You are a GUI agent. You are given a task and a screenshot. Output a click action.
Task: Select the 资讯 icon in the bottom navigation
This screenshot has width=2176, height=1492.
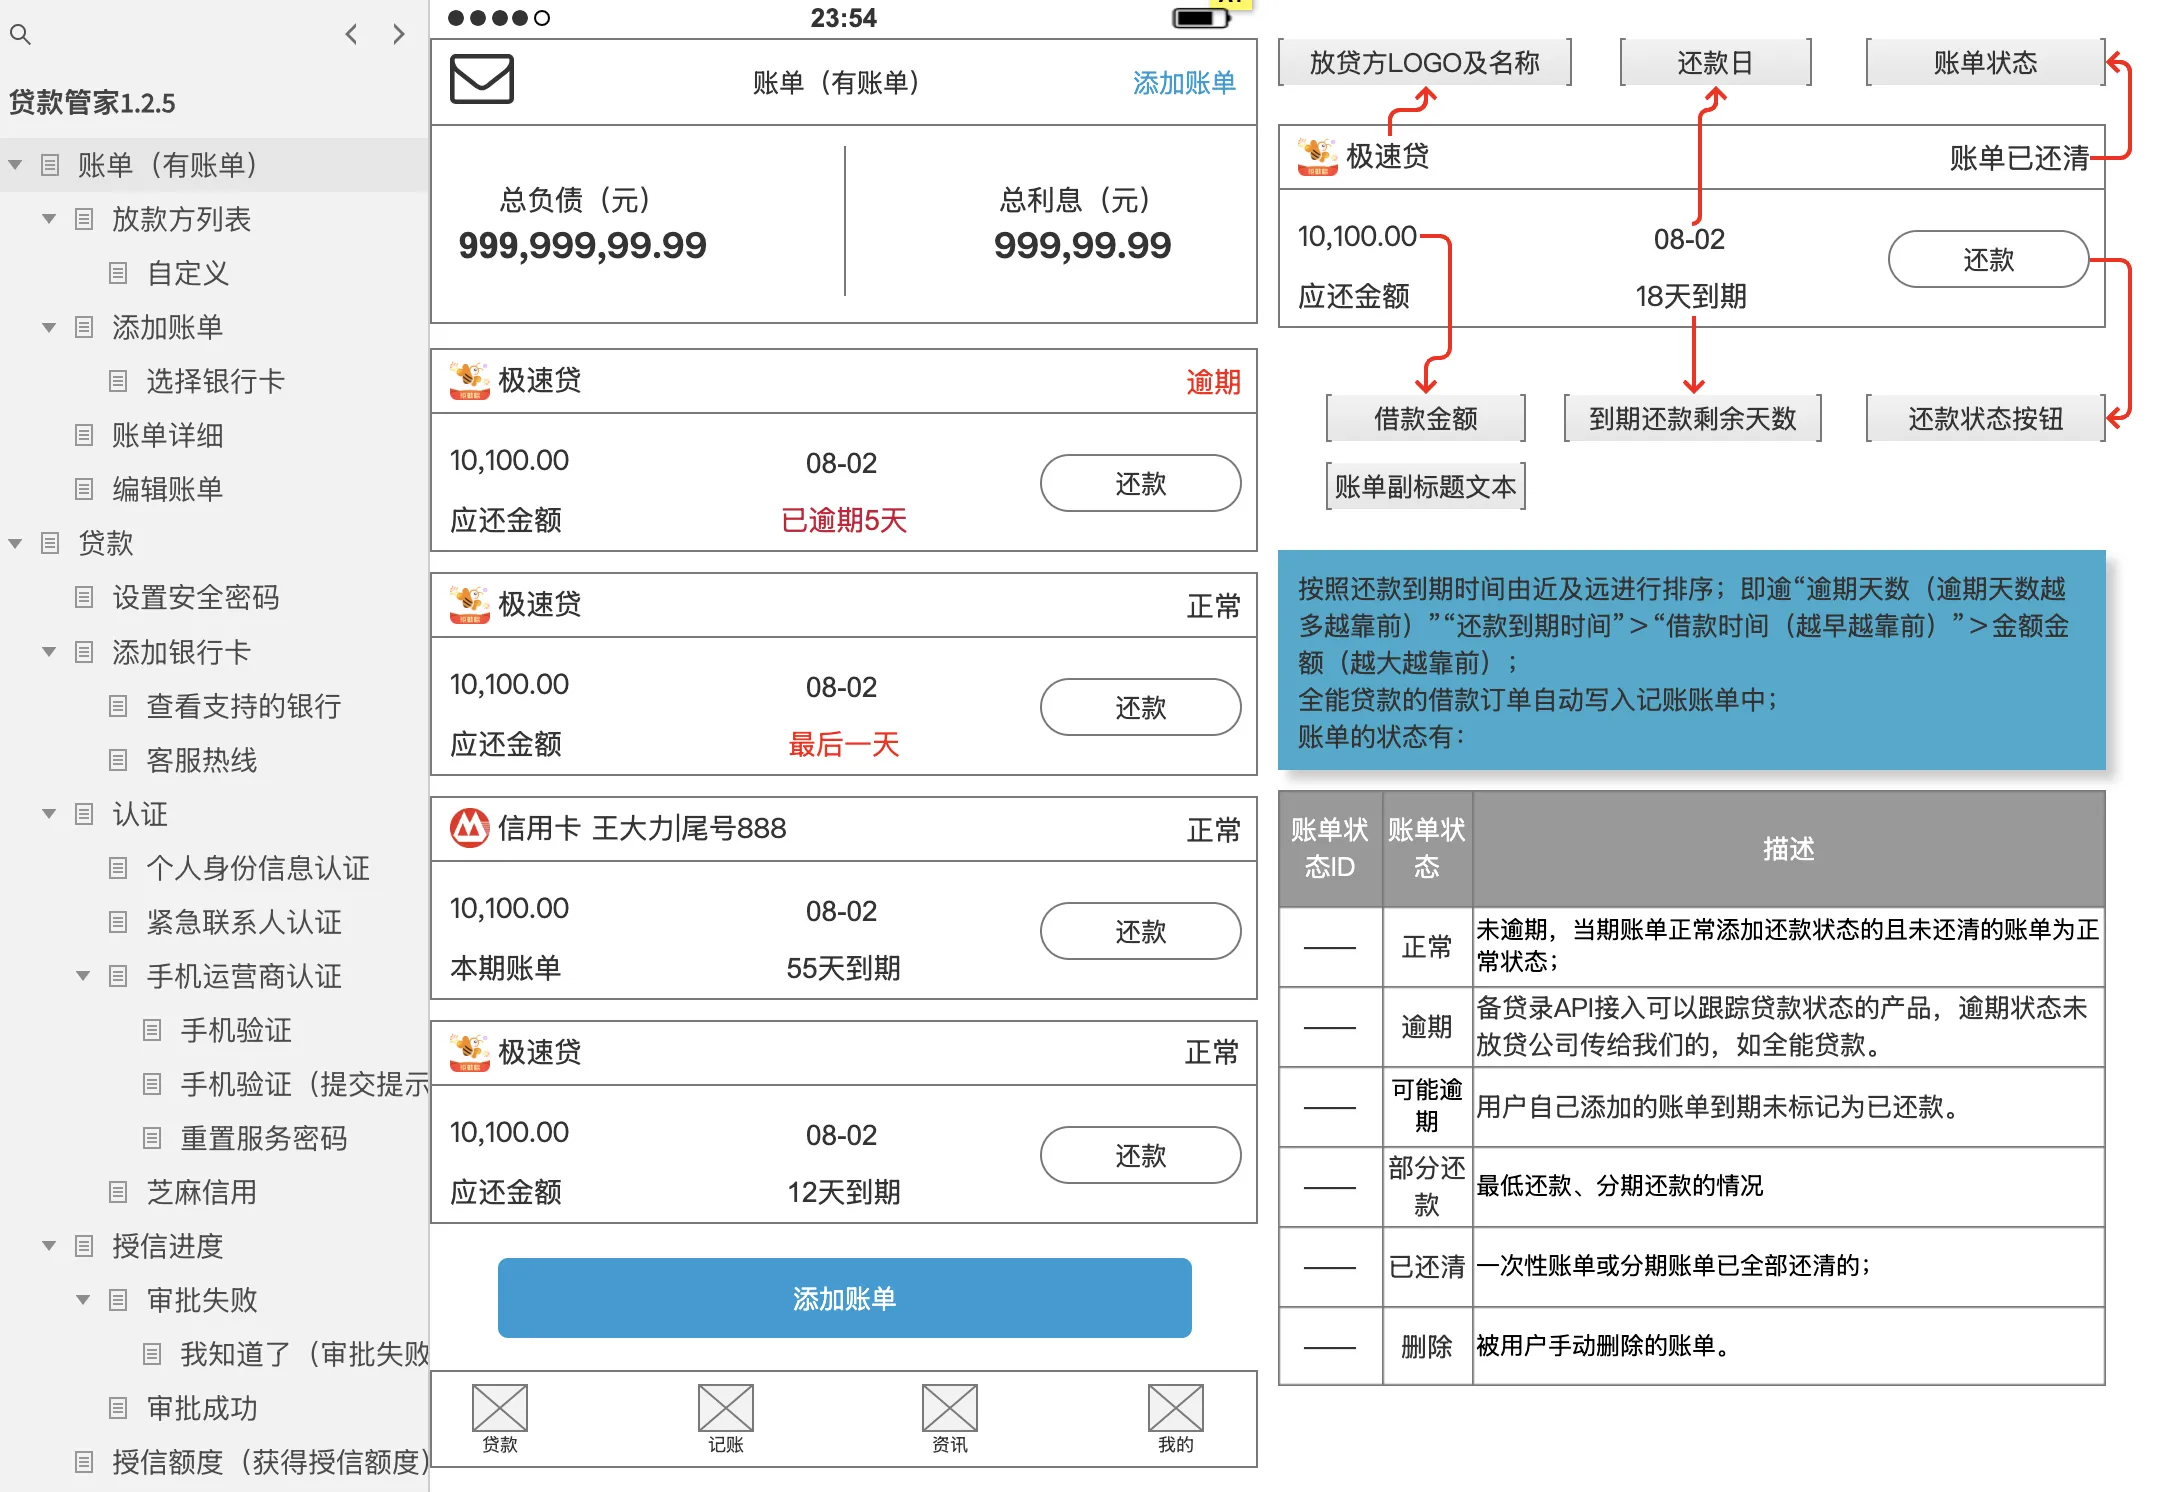point(948,1410)
